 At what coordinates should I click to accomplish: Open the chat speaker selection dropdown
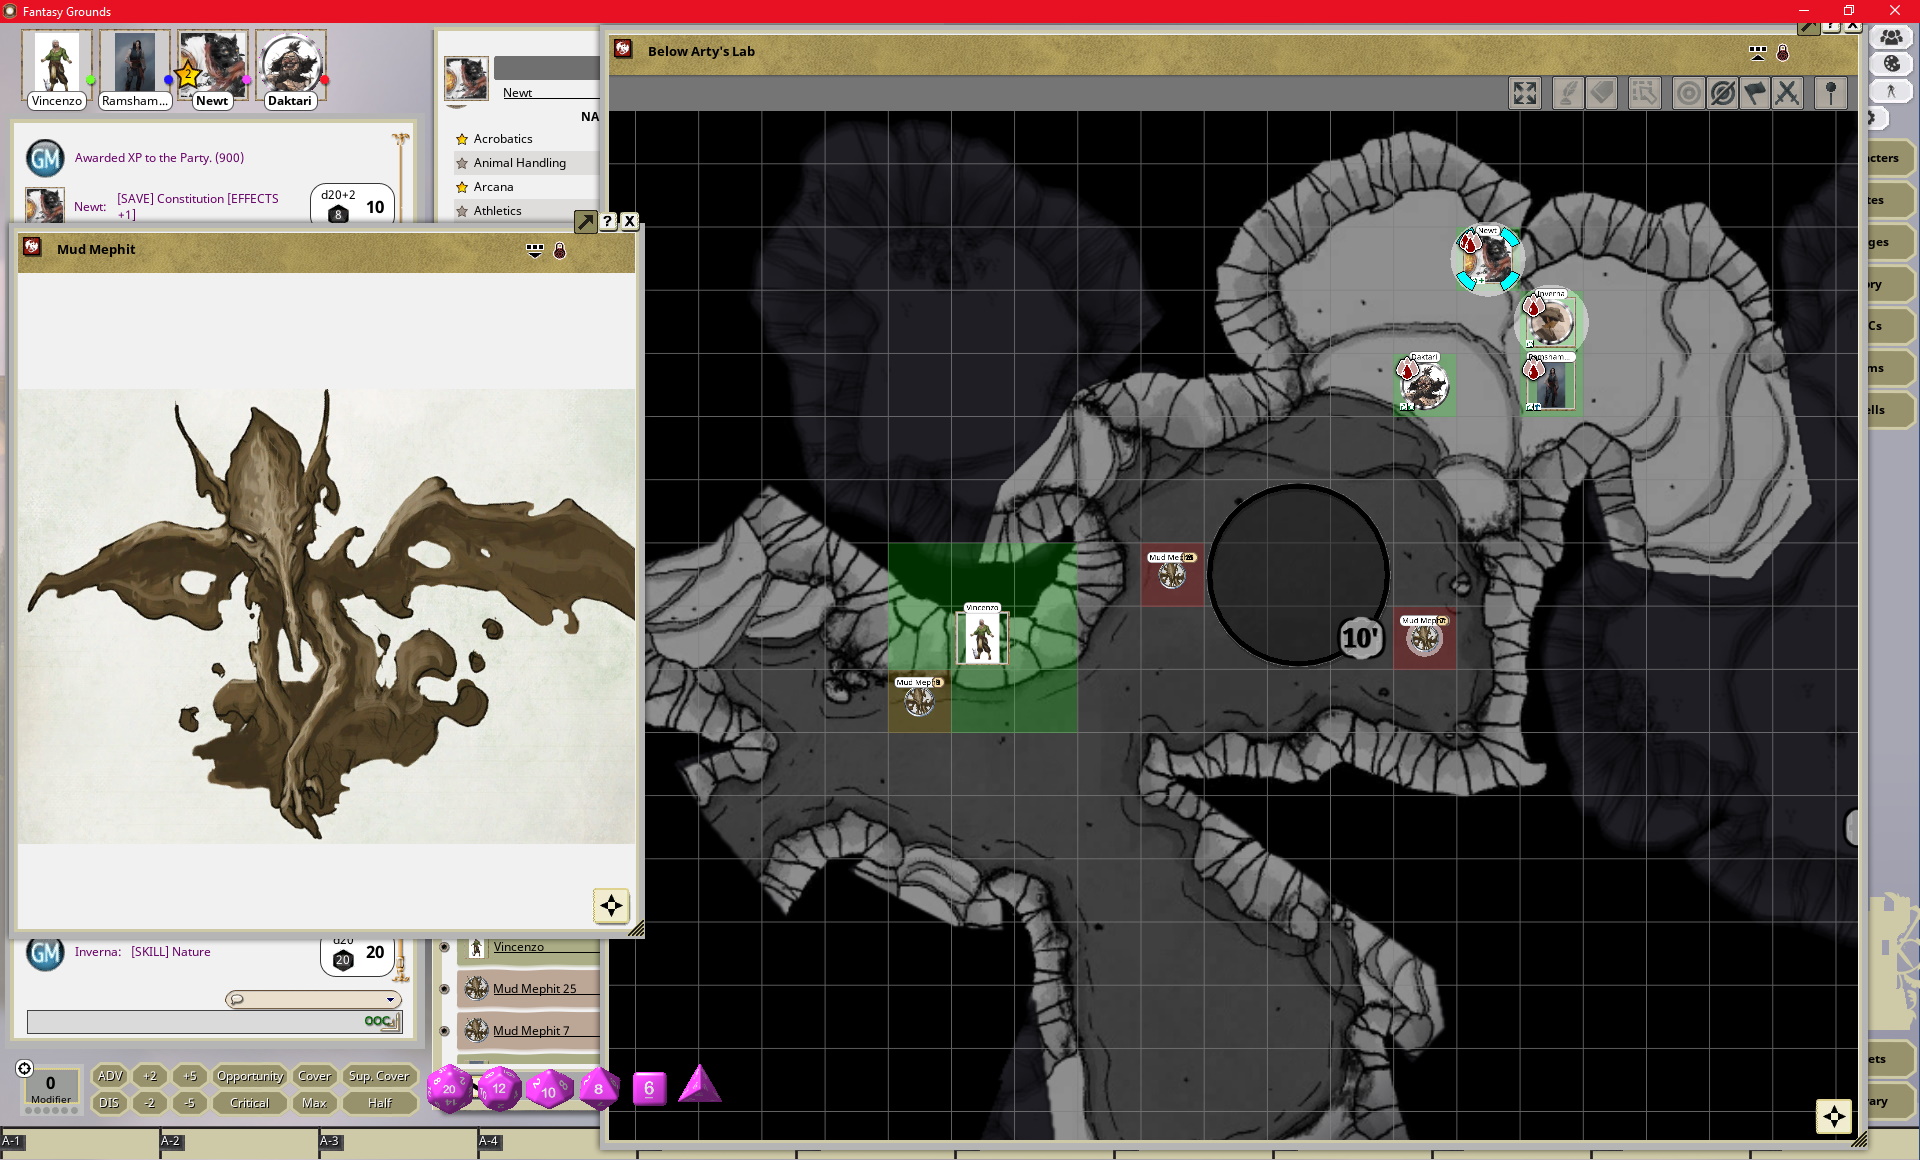[313, 999]
